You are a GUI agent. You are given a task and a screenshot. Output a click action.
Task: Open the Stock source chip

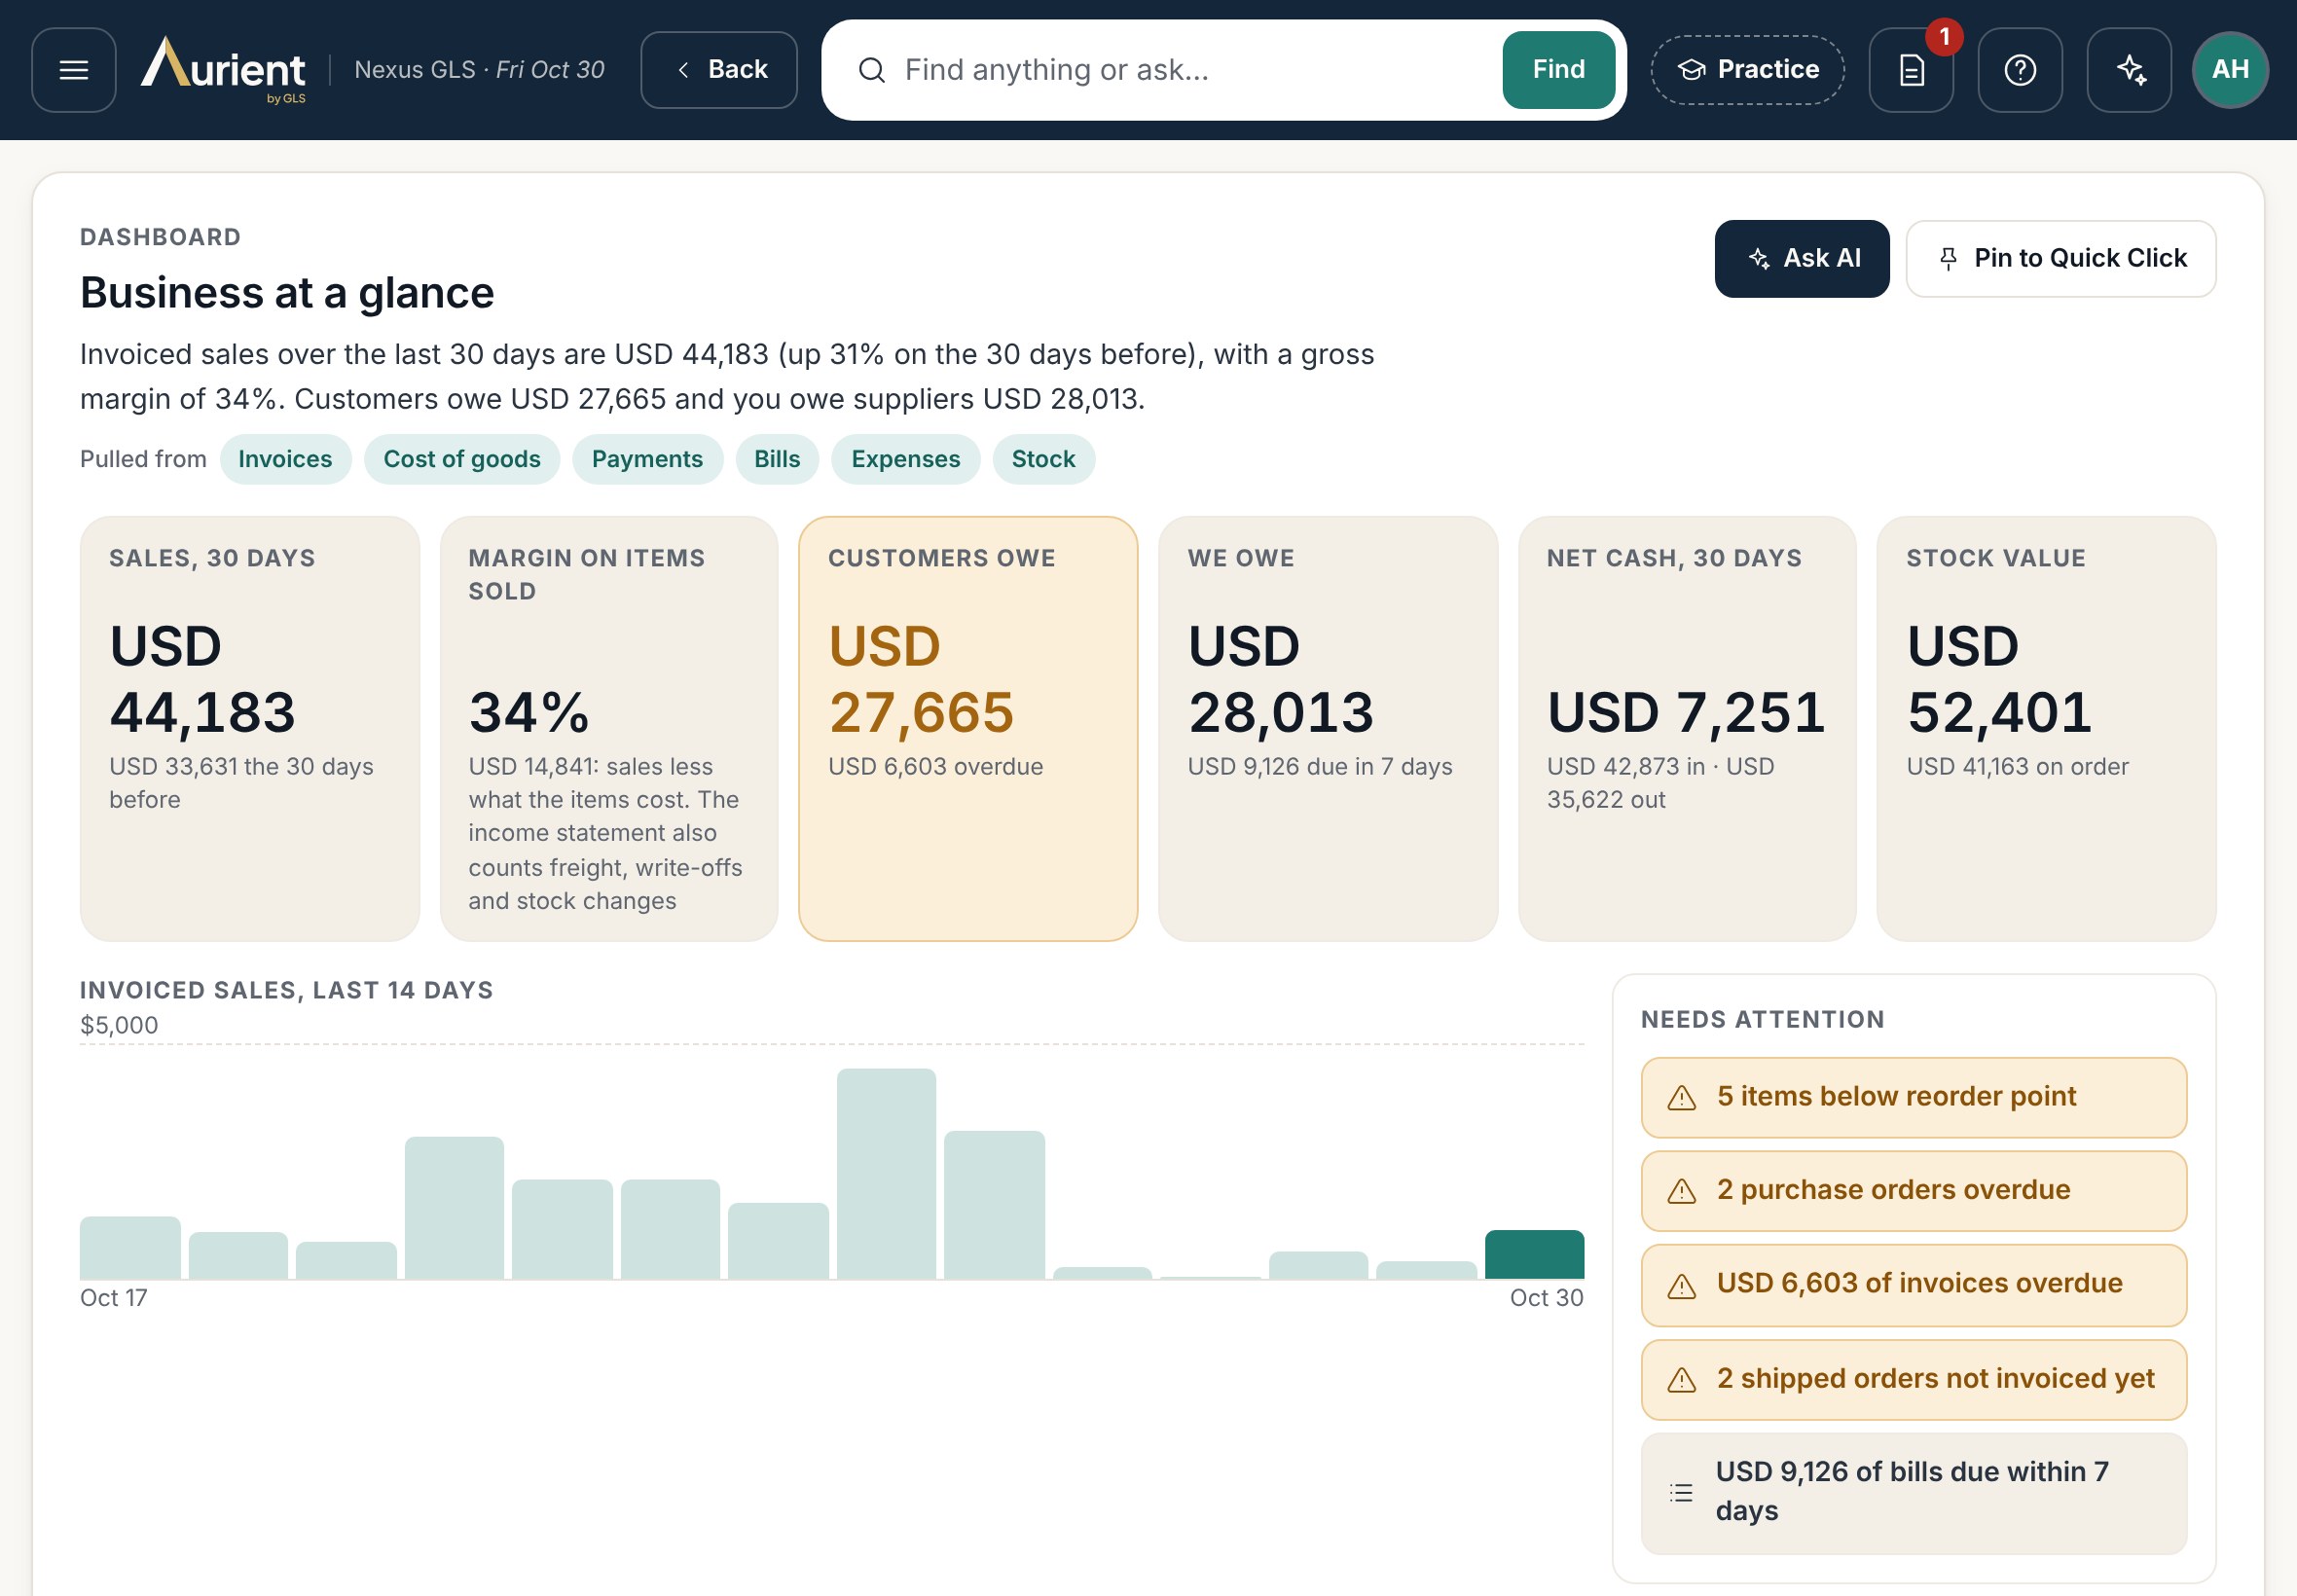coord(1043,459)
